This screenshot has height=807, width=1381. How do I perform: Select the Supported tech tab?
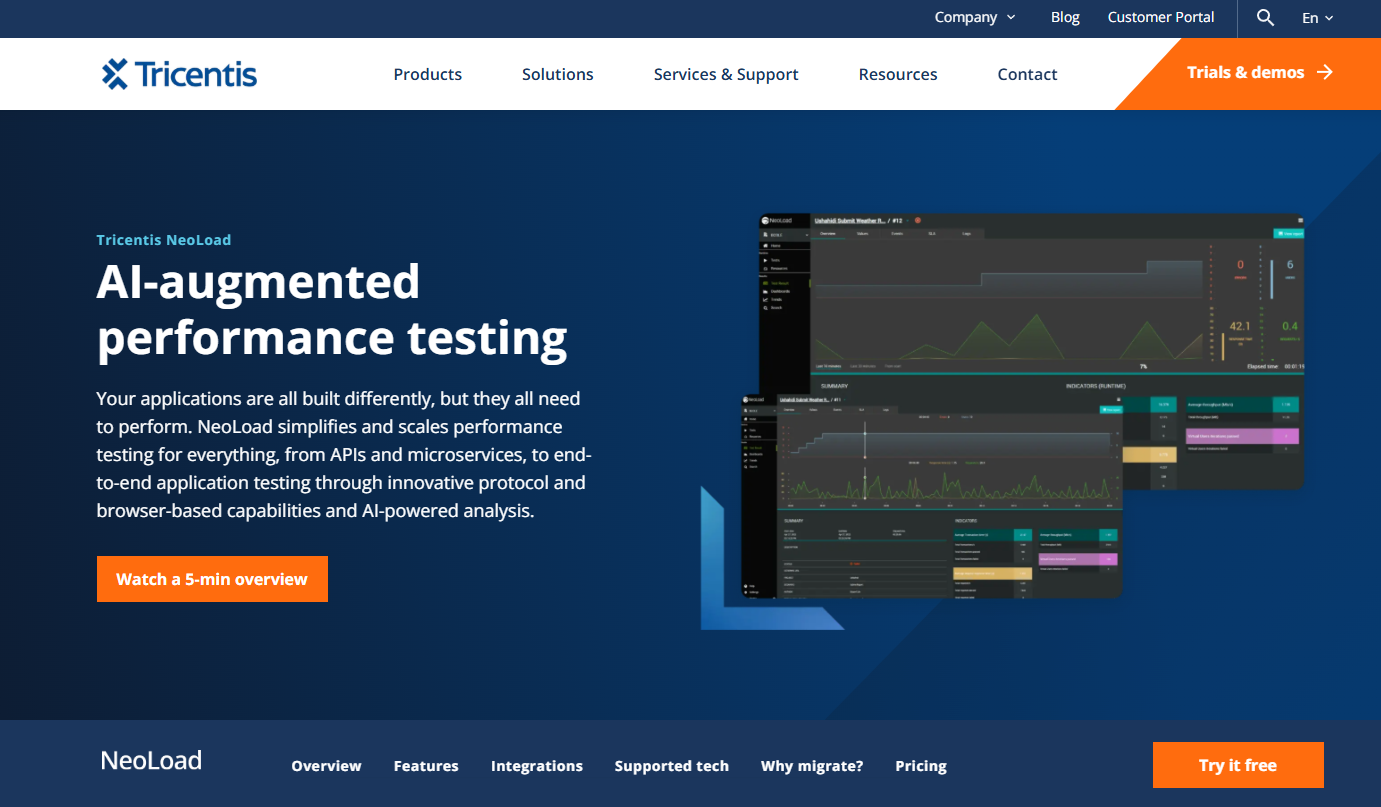coord(672,766)
